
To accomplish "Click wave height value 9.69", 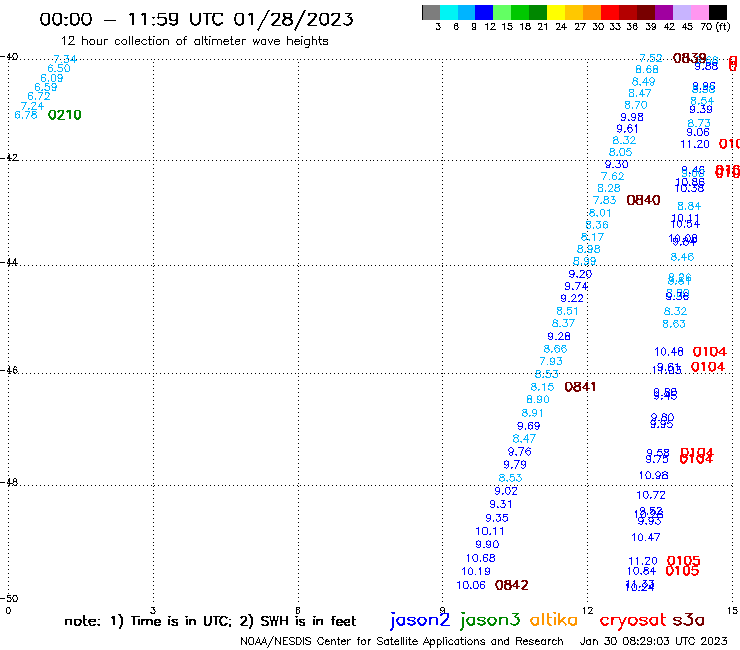I will coord(529,426).
